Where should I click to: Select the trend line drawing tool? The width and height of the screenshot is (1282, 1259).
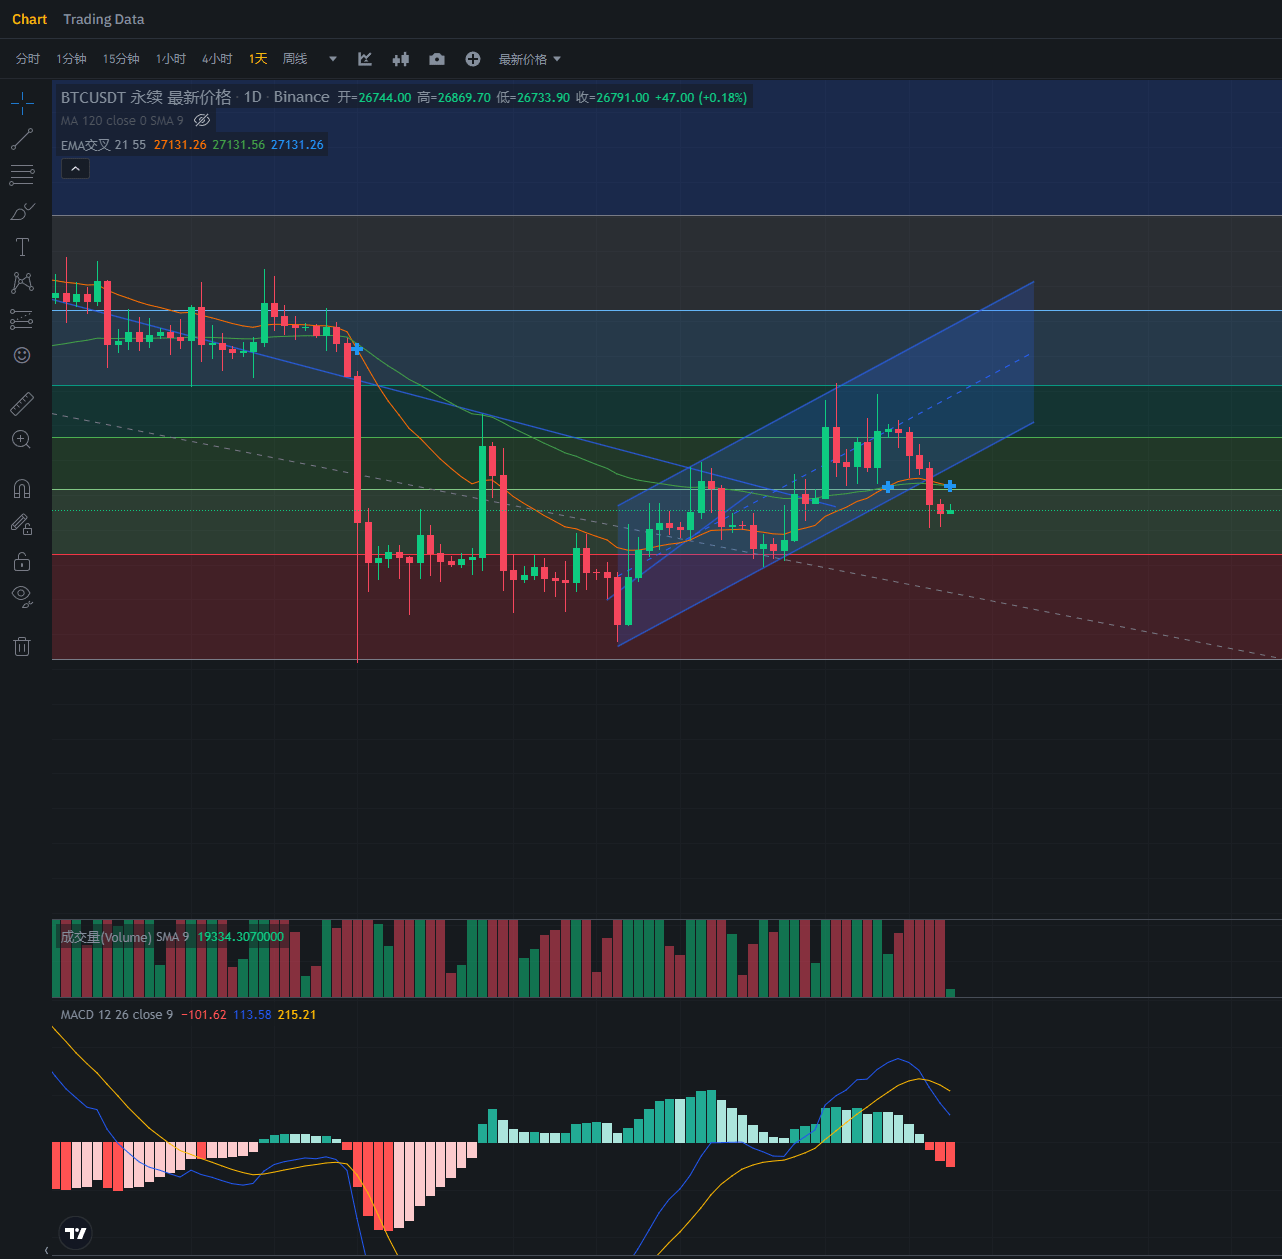tap(22, 139)
